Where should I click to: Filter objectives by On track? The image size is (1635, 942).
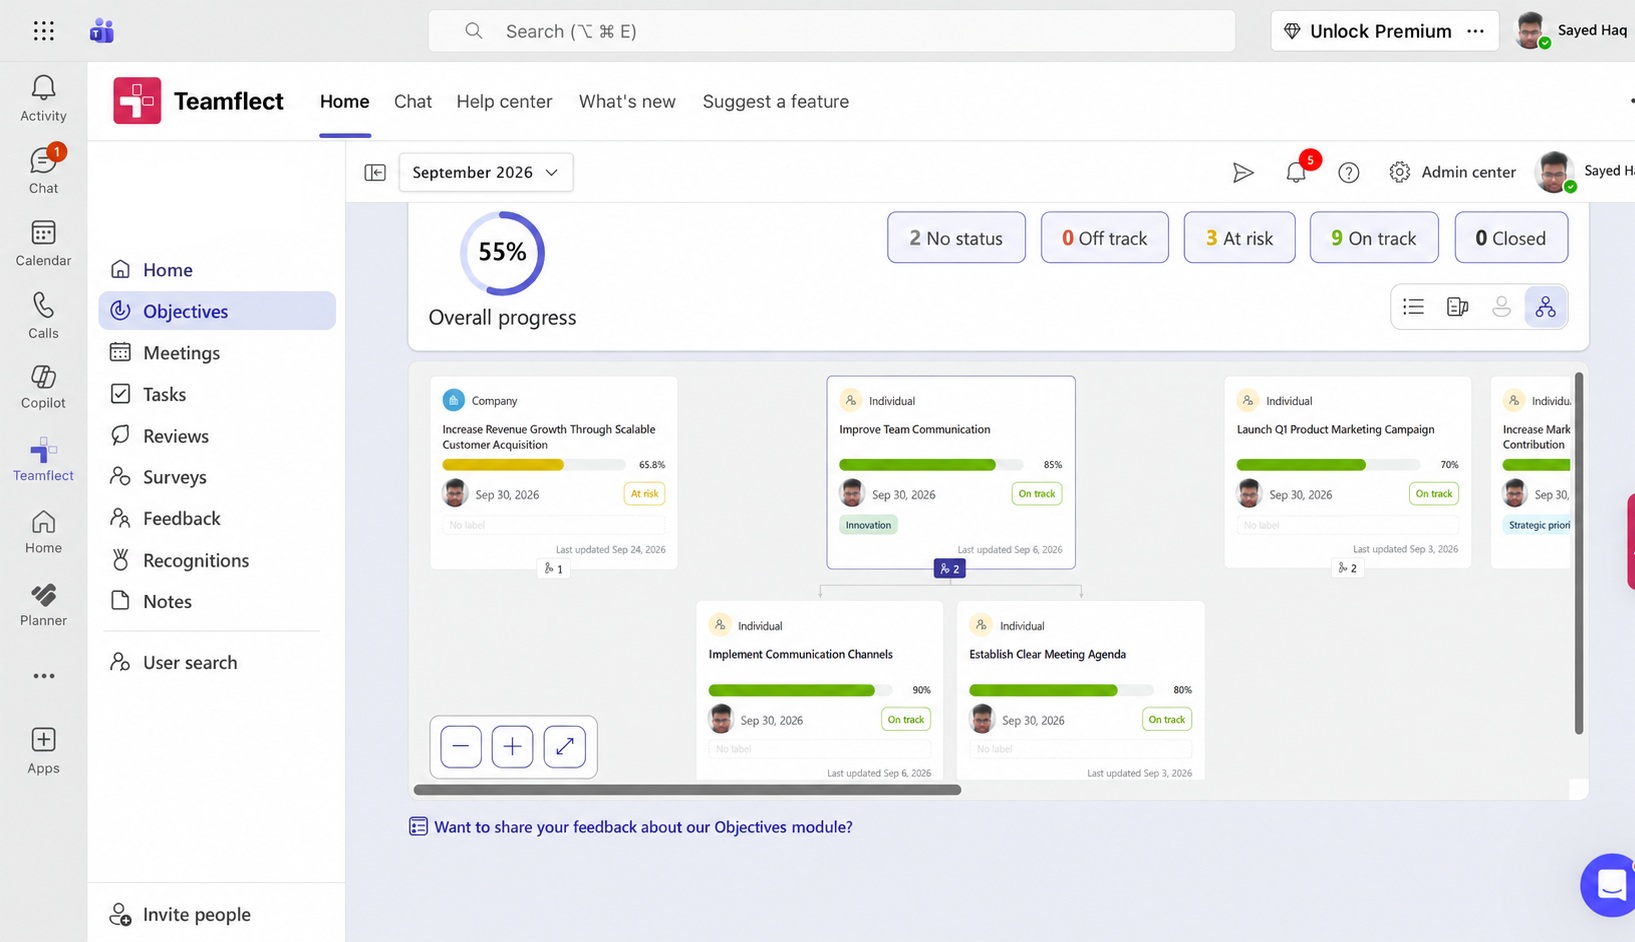coord(1374,238)
